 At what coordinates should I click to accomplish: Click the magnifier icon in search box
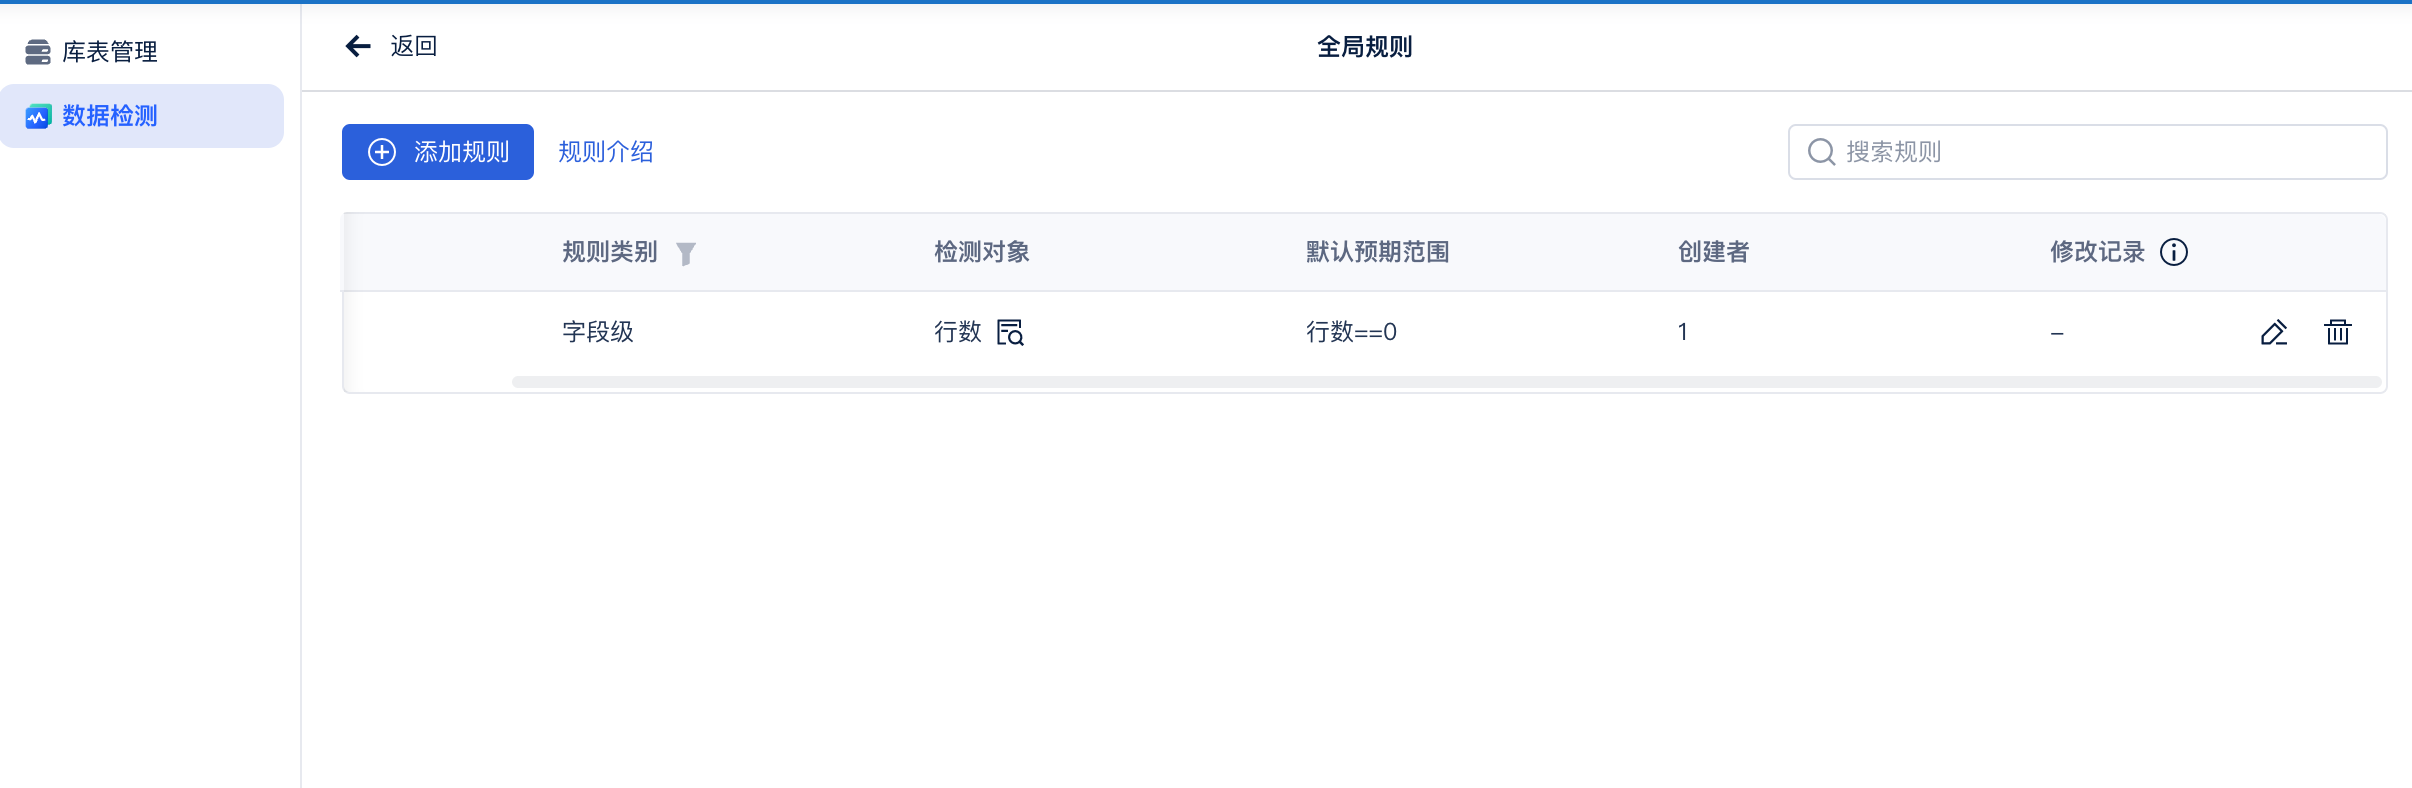click(x=1822, y=152)
